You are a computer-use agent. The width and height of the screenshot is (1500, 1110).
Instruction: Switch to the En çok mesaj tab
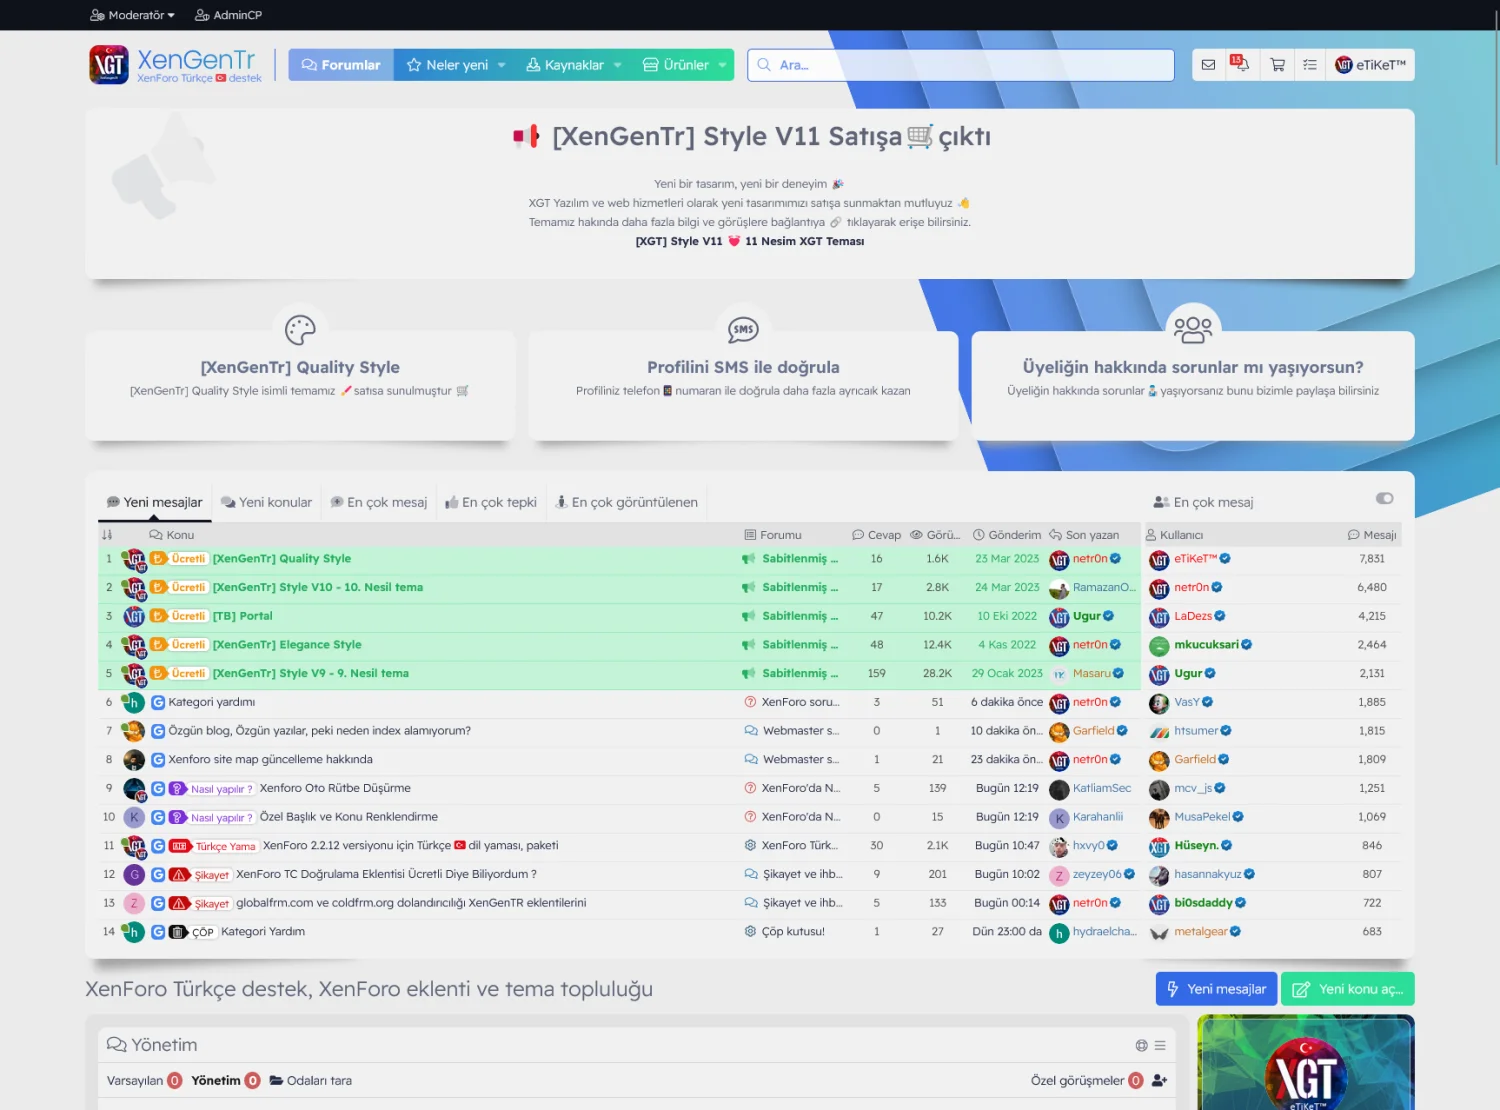click(379, 502)
